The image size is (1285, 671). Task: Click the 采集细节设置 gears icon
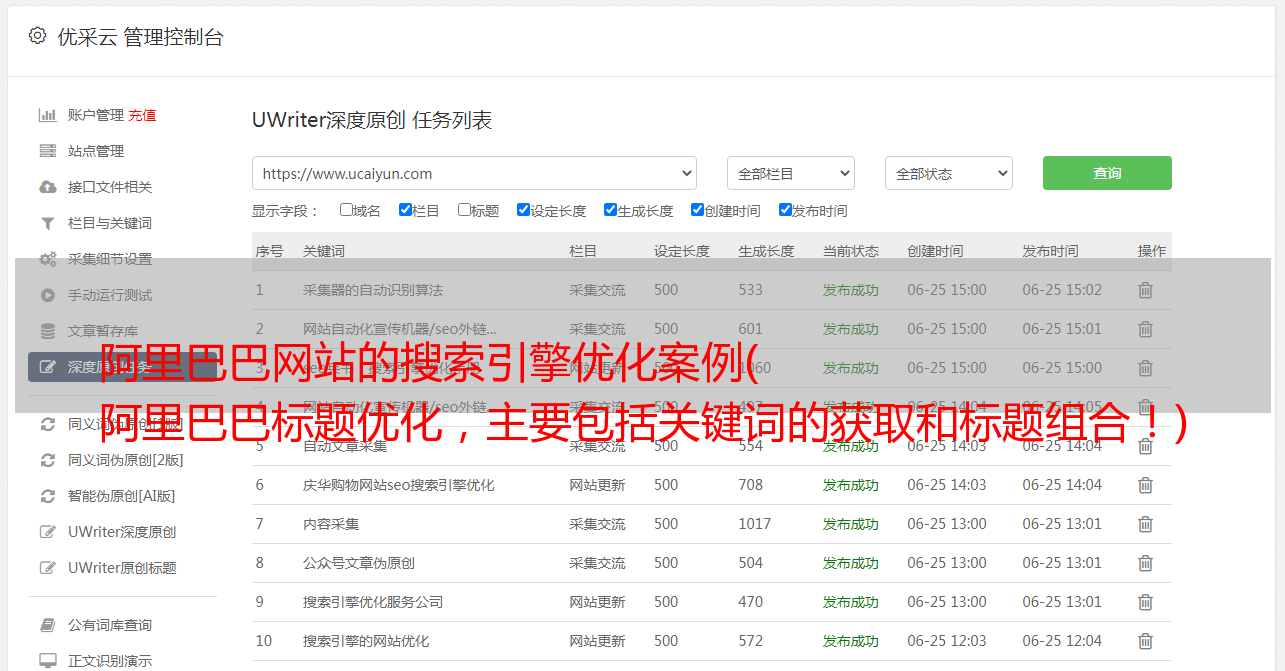pyautogui.click(x=47, y=259)
